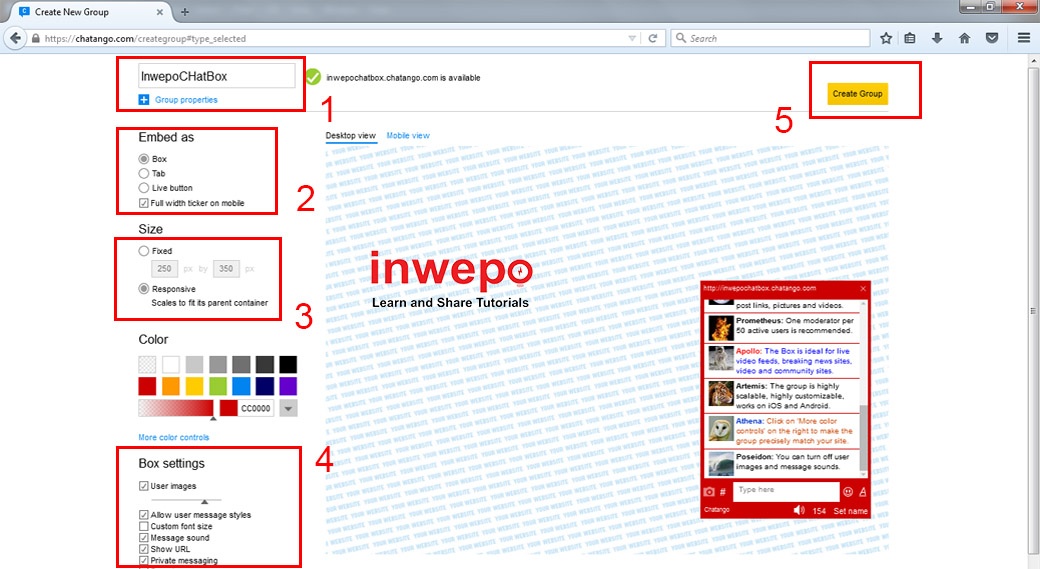Open the bookmarks list icon
The height and width of the screenshot is (569, 1040).
pyautogui.click(x=910, y=38)
